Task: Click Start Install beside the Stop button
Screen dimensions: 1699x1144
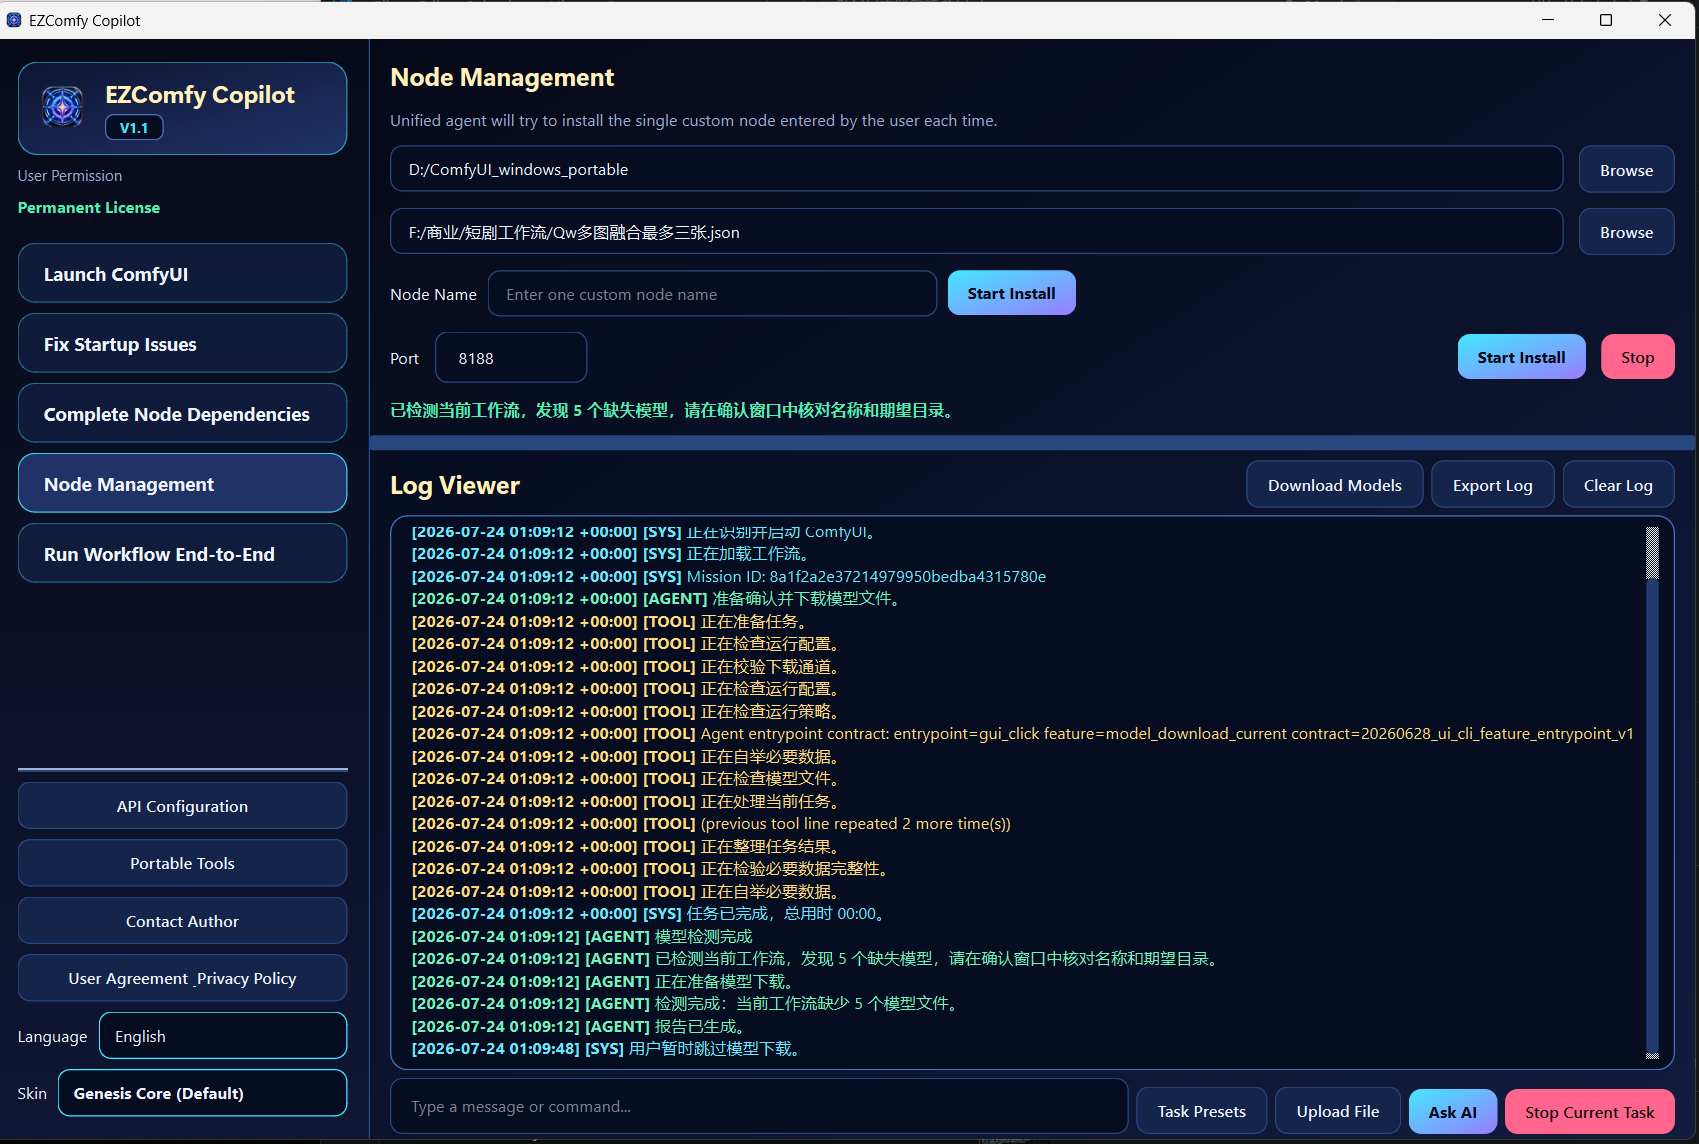Action: (x=1521, y=357)
